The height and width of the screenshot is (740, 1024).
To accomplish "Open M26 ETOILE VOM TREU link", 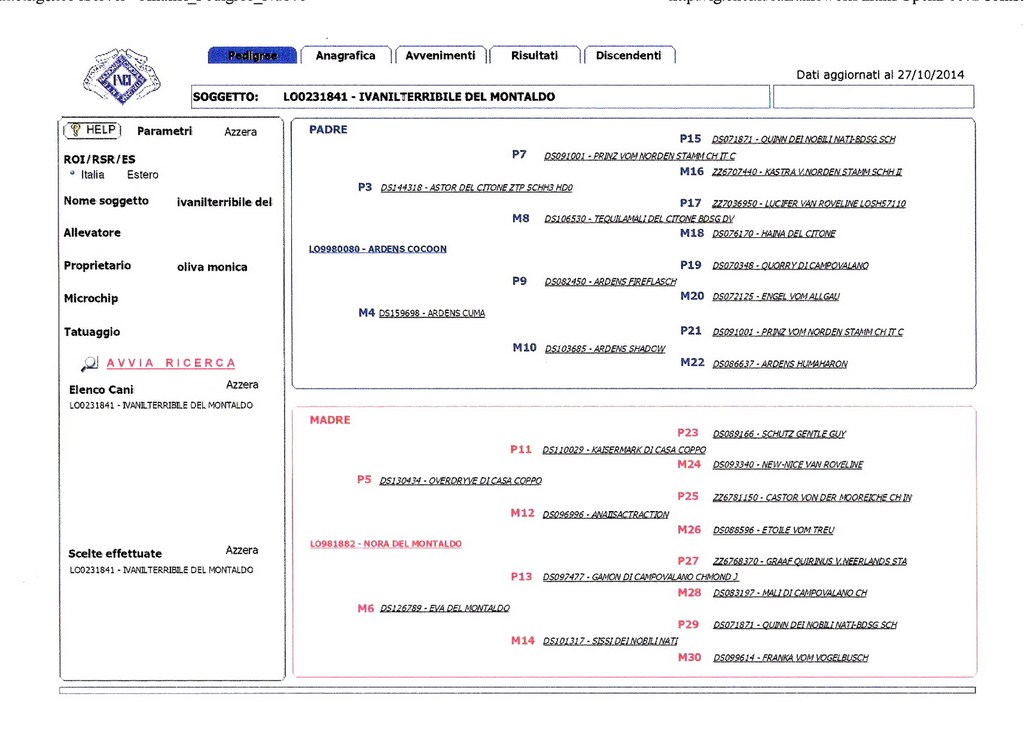I will click(773, 530).
